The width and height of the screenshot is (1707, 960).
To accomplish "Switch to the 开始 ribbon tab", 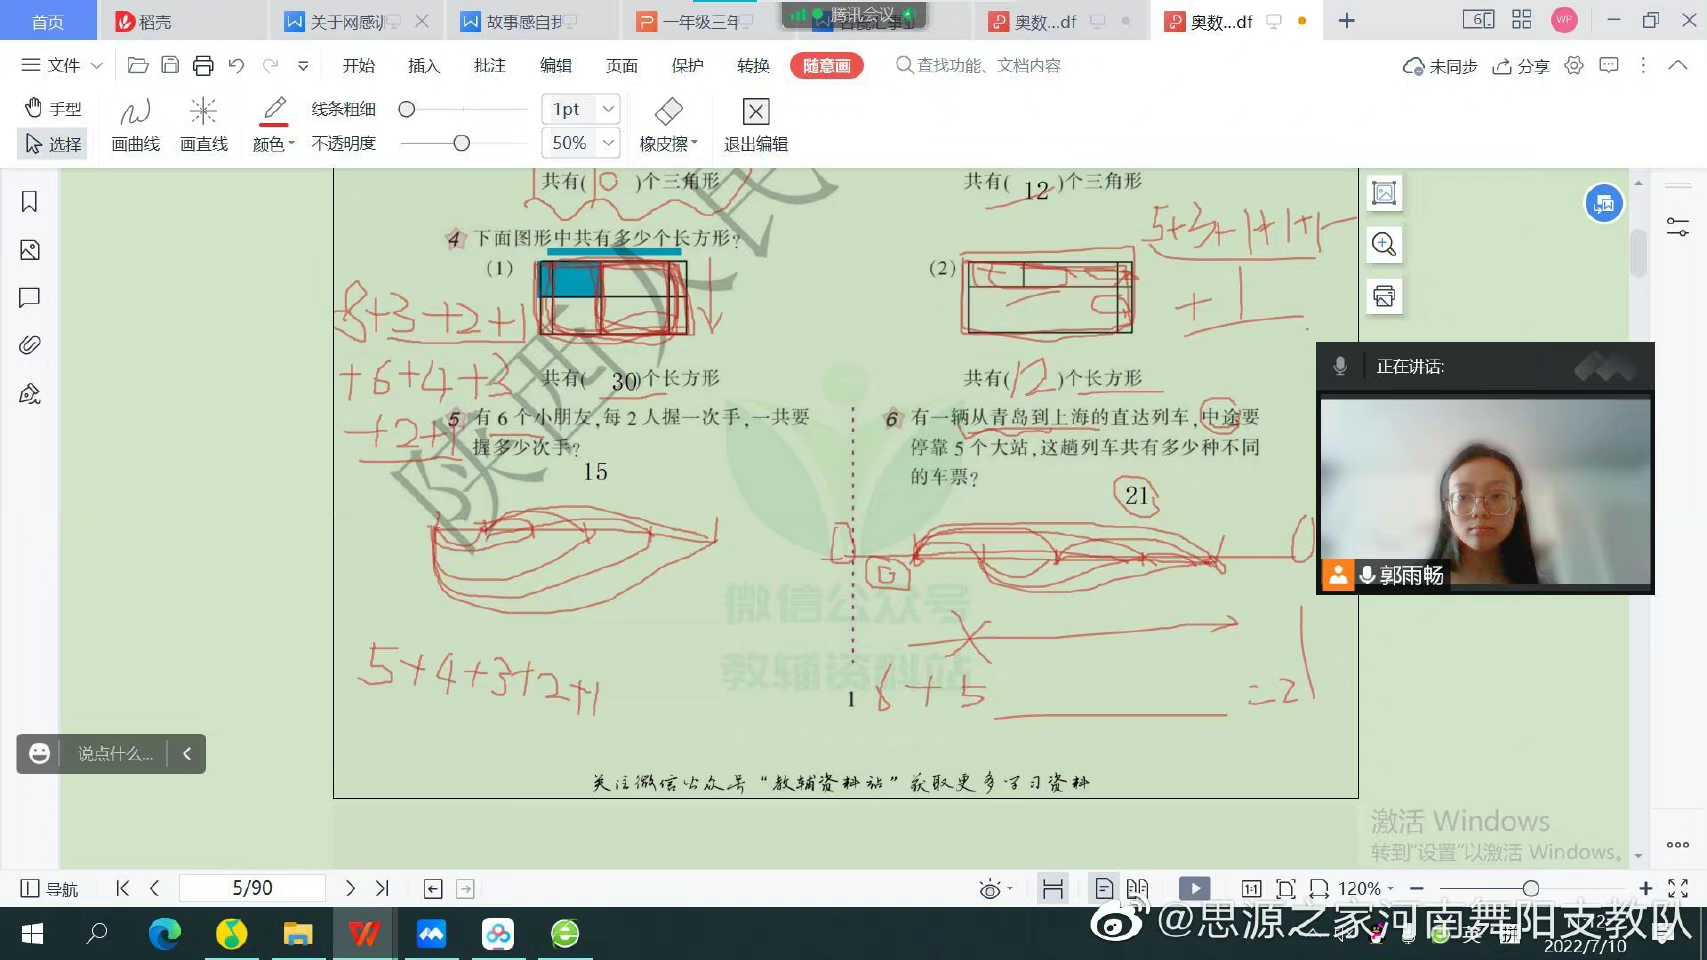I will click(x=359, y=66).
